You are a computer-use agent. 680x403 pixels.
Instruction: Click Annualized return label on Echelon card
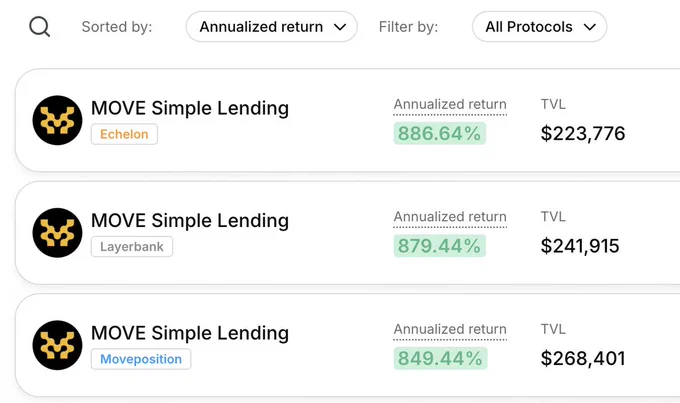(450, 105)
